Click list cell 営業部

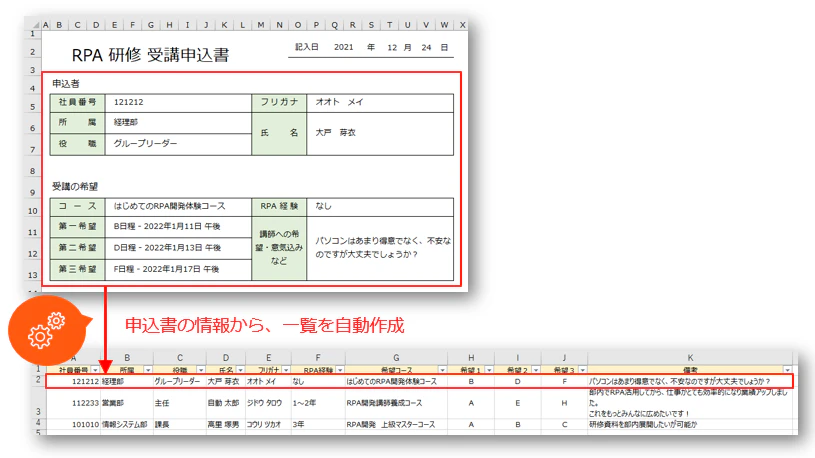[x=113, y=403]
